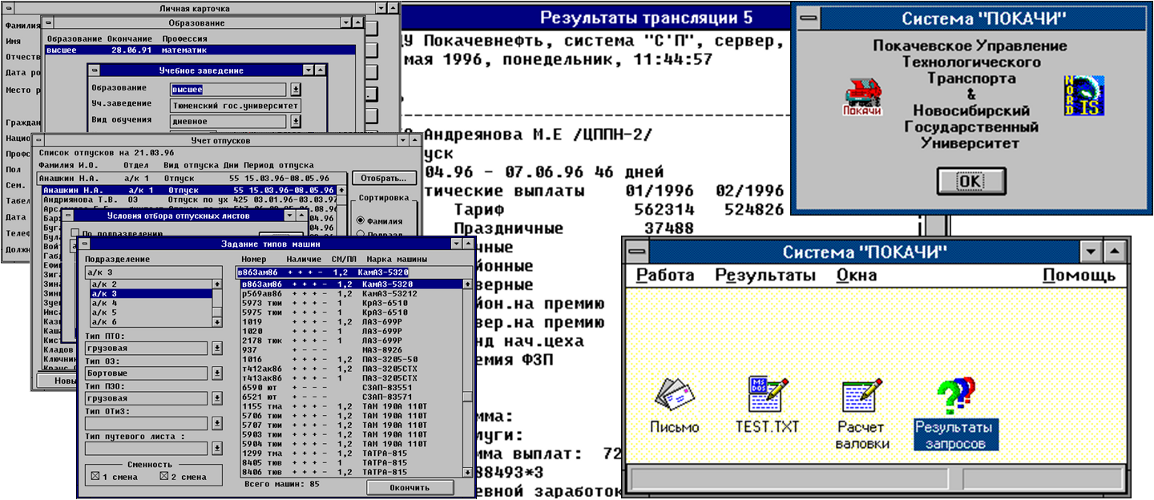Confirm the about dialog with OK
1154x500 pixels.
coord(969,180)
